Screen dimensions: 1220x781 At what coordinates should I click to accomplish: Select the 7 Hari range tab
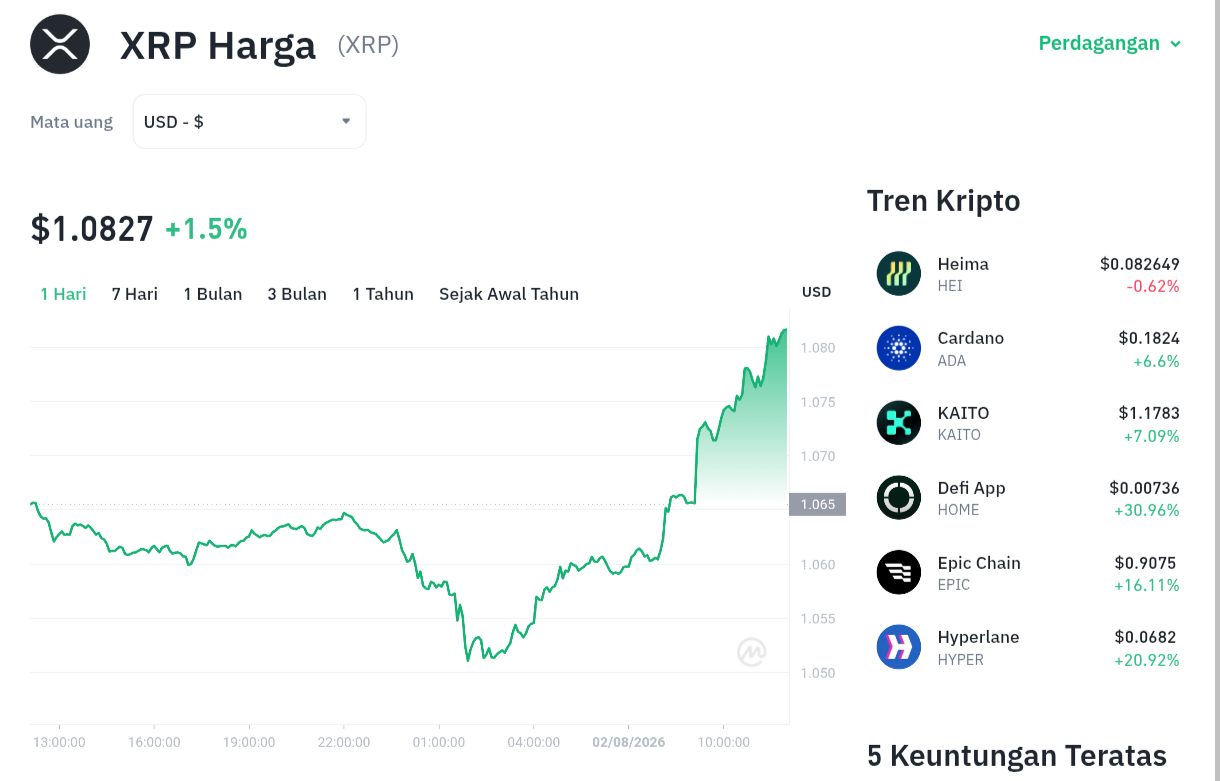tap(135, 294)
